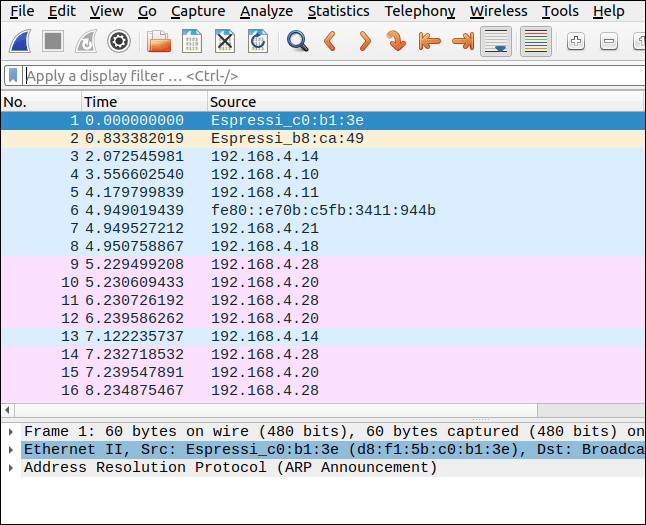This screenshot has height=525, width=646.
Task: Jump to the first packet
Action: (x=429, y=41)
